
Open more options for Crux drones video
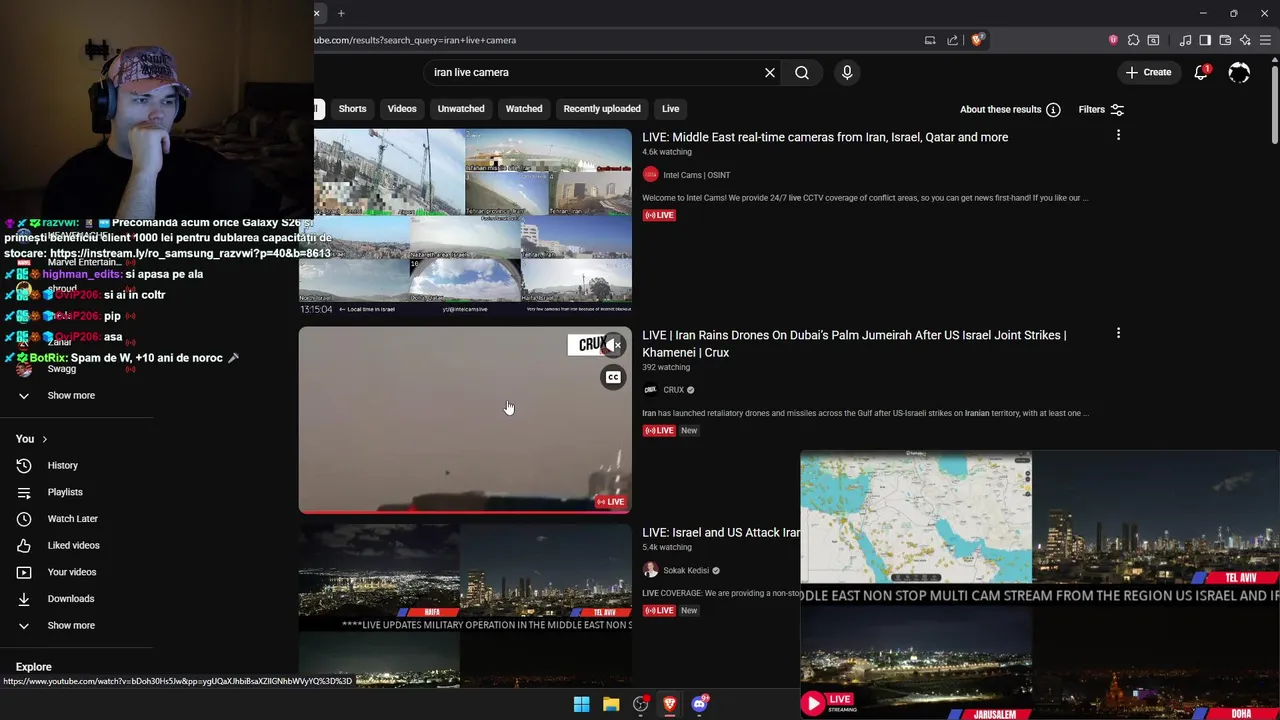coord(1118,333)
